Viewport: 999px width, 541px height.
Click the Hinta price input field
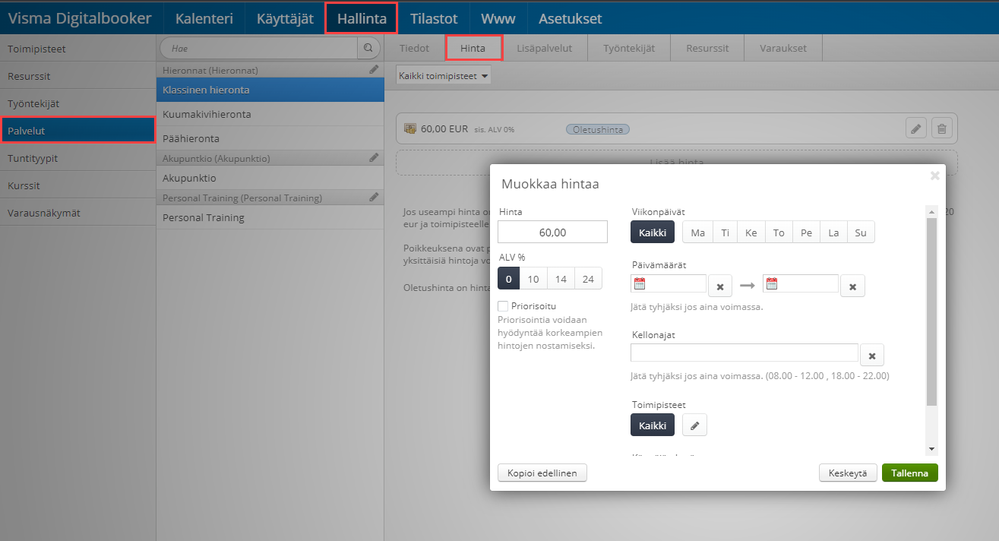[552, 232]
